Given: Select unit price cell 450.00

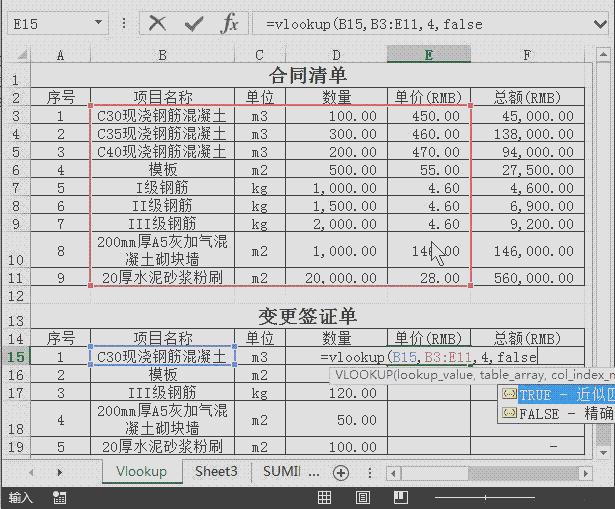Looking at the screenshot, I should [429, 116].
